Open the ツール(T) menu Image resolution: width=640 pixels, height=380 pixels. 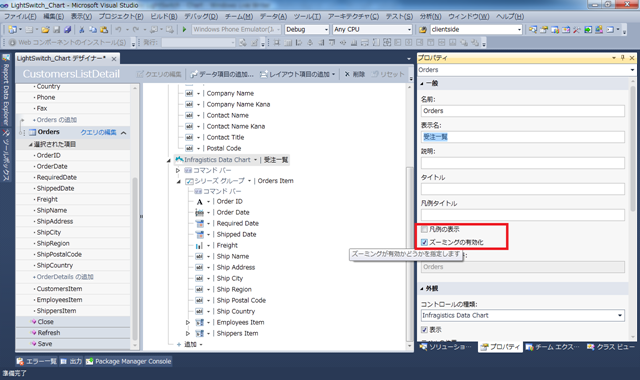pos(307,17)
